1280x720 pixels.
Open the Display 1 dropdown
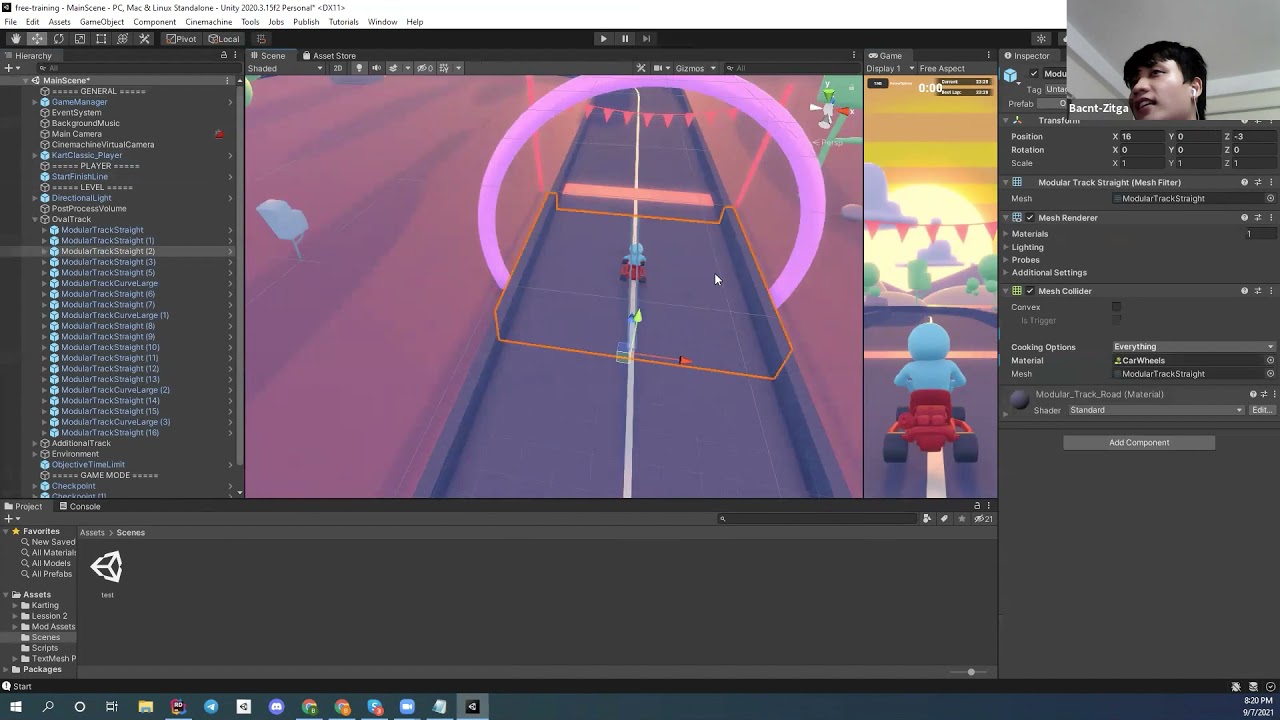tap(890, 68)
